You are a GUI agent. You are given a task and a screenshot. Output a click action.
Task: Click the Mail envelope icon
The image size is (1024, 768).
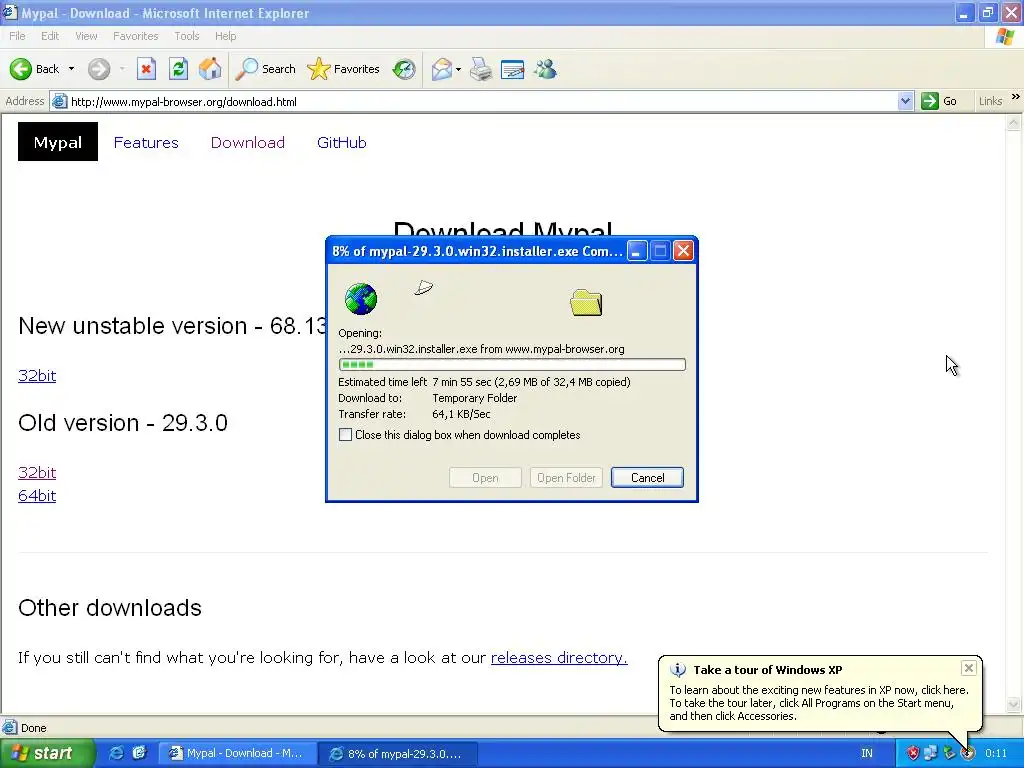442,69
